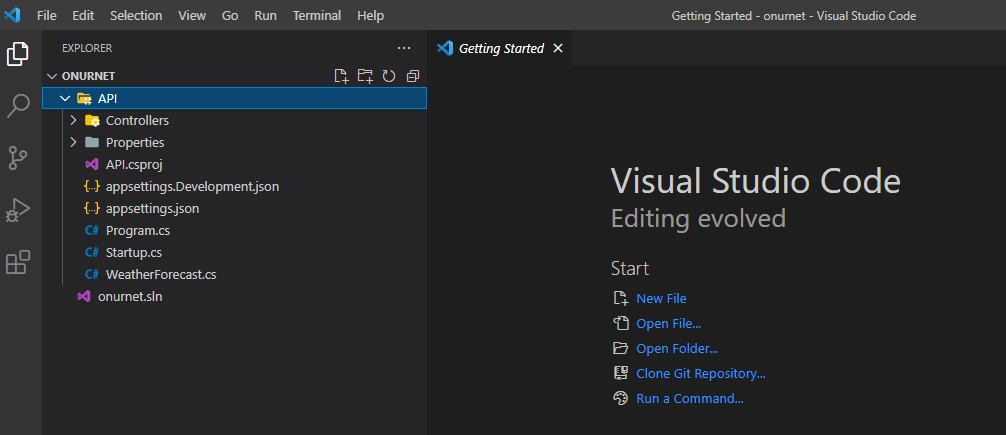Image resolution: width=1006 pixels, height=435 pixels.
Task: Open the Extensions view icon
Action: pos(18,262)
